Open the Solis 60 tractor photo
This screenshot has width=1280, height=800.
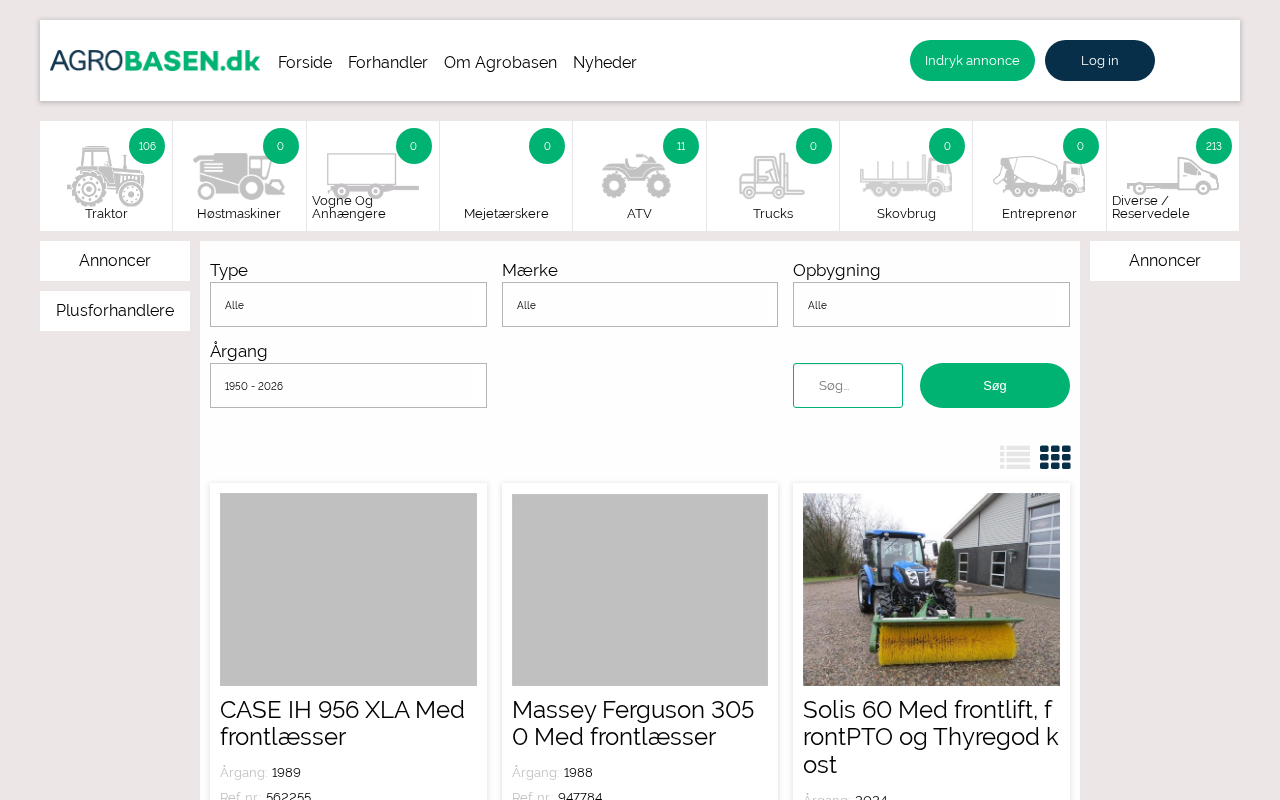coord(931,589)
